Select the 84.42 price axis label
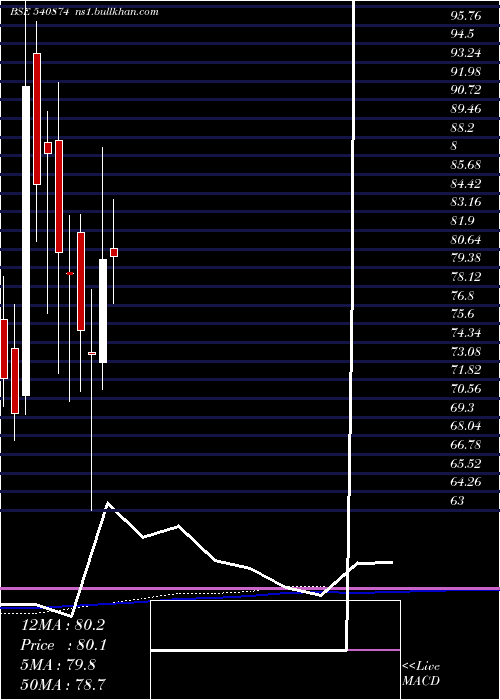The width and height of the screenshot is (500, 700). [466, 184]
